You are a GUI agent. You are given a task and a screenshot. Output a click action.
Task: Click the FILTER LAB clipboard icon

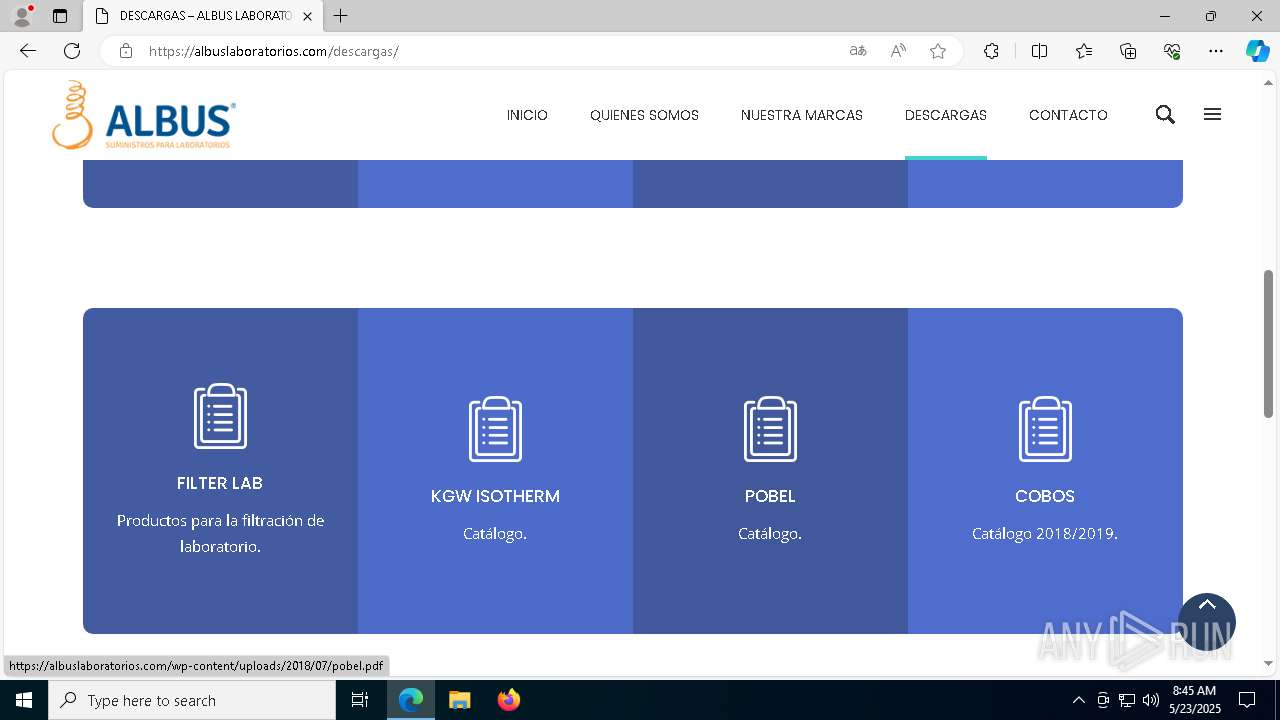click(220, 416)
